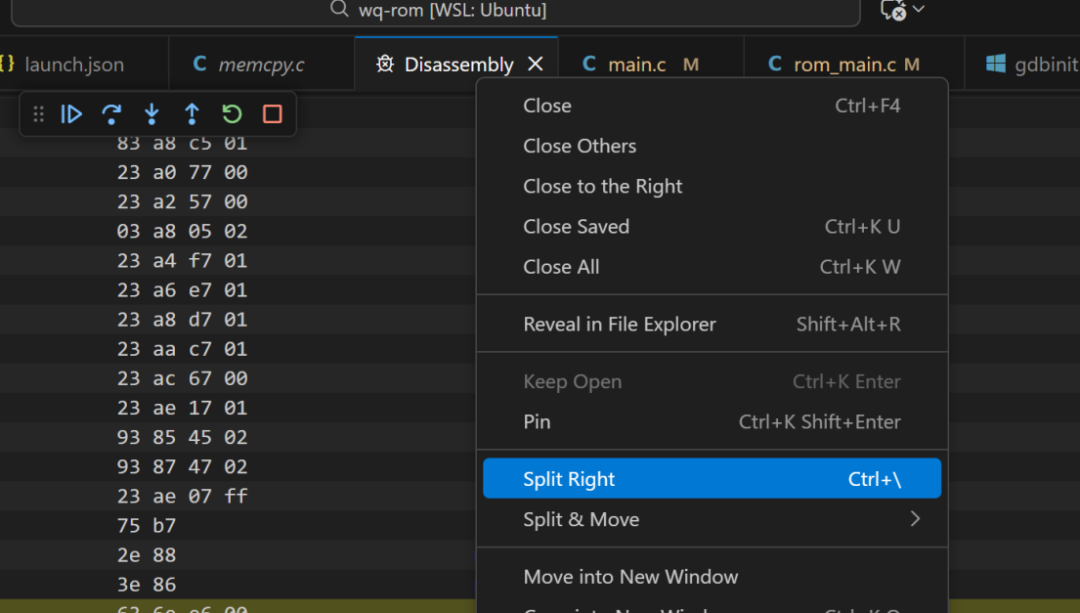Choose Pin in the context menu
1080x613 pixels.
(712, 422)
